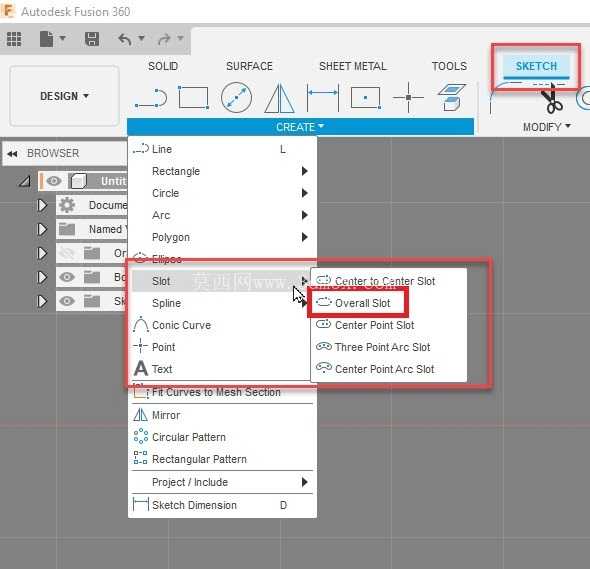
Task: Select the Sketch Dimension toolbar icon
Action: pos(323,97)
